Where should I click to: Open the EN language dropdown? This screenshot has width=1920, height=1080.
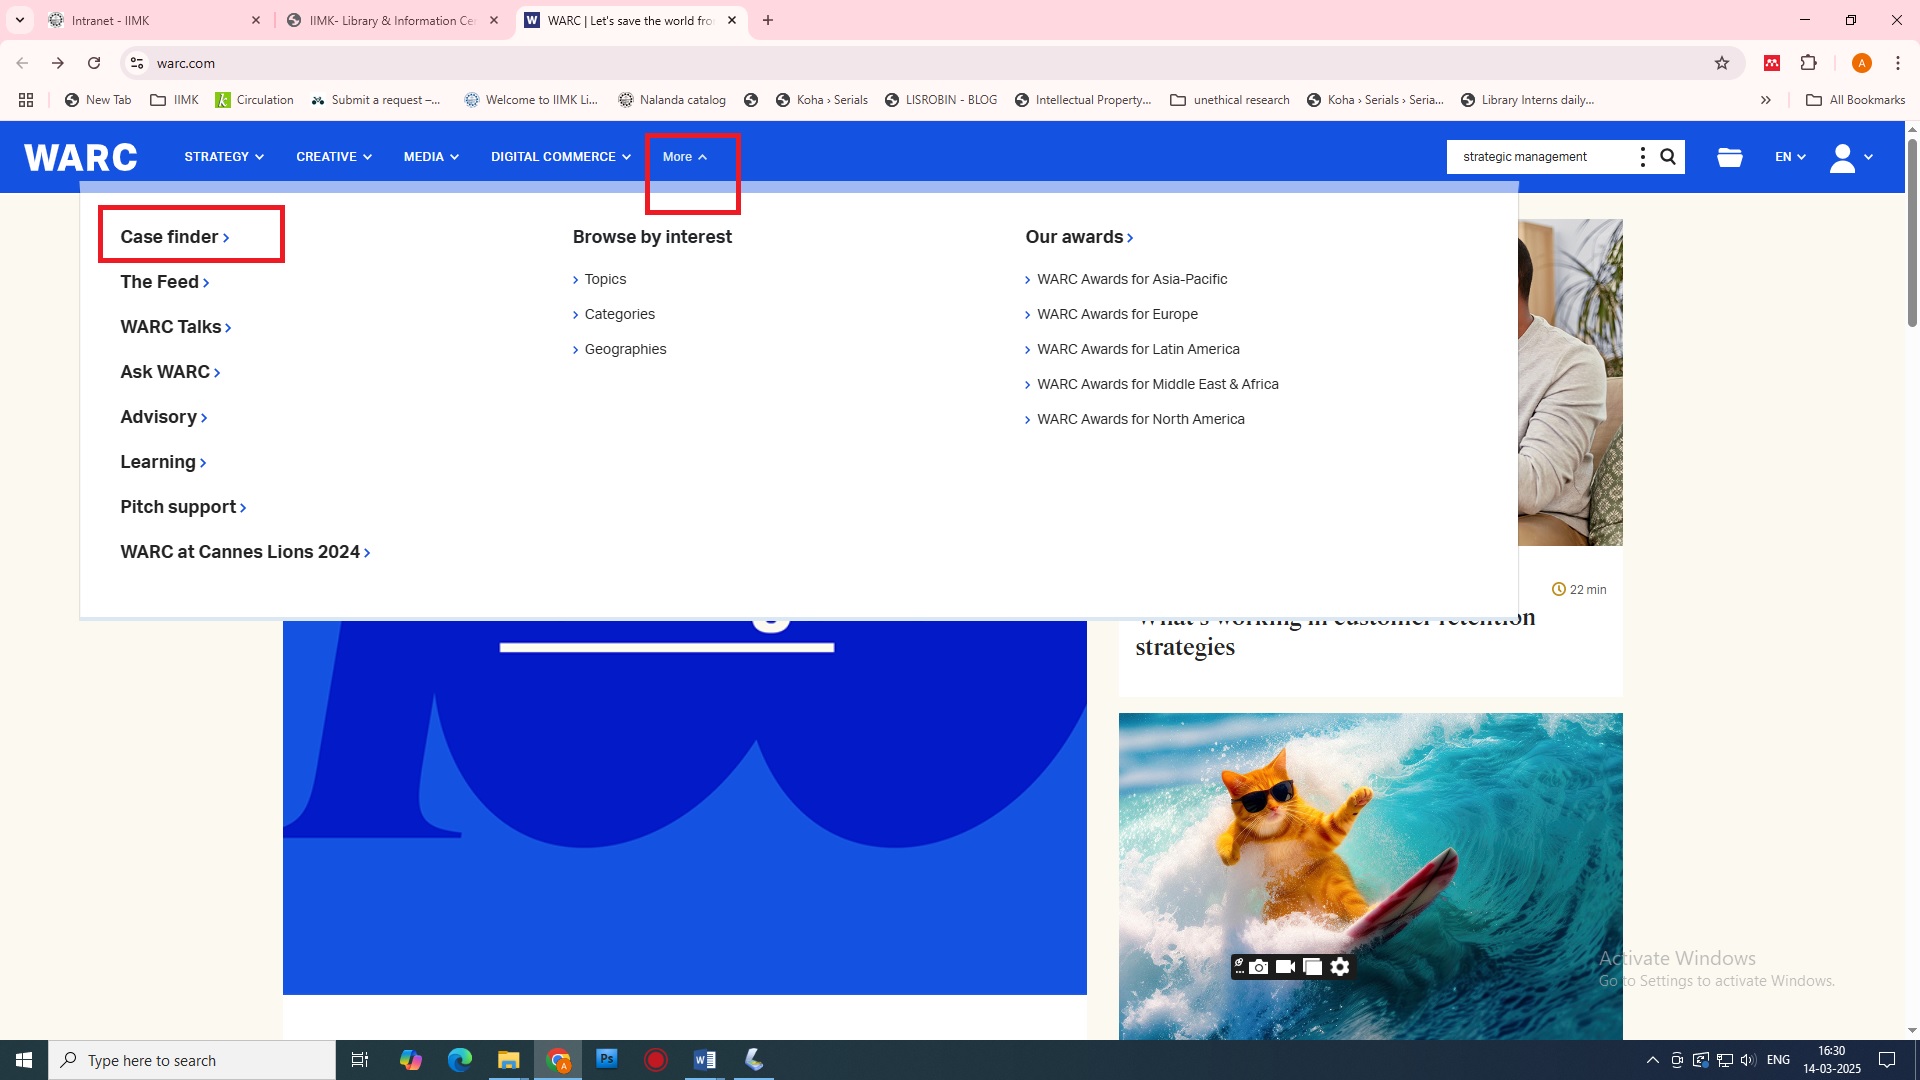[1790, 157]
